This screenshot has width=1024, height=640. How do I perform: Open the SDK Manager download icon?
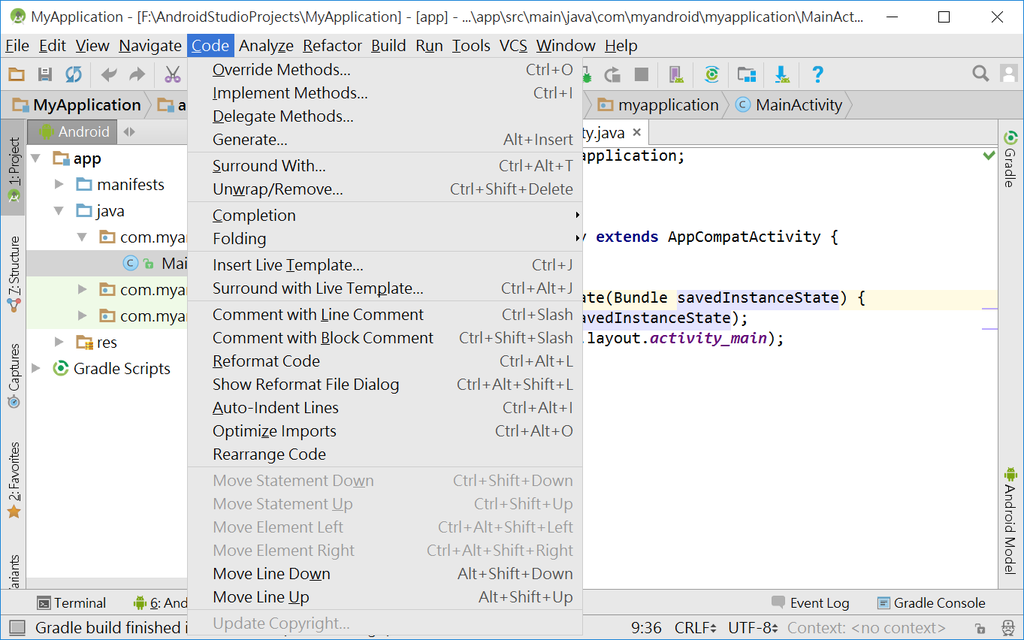click(782, 74)
